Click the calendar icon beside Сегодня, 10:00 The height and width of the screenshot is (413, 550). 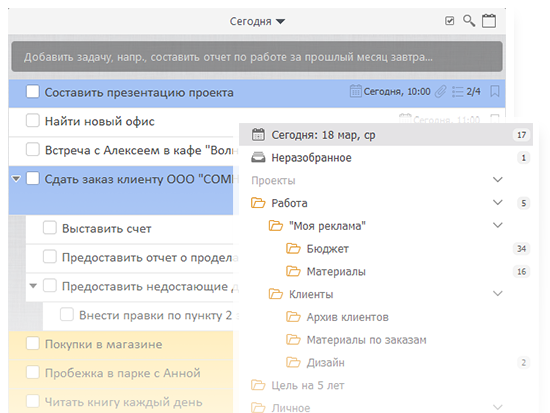coord(355,91)
